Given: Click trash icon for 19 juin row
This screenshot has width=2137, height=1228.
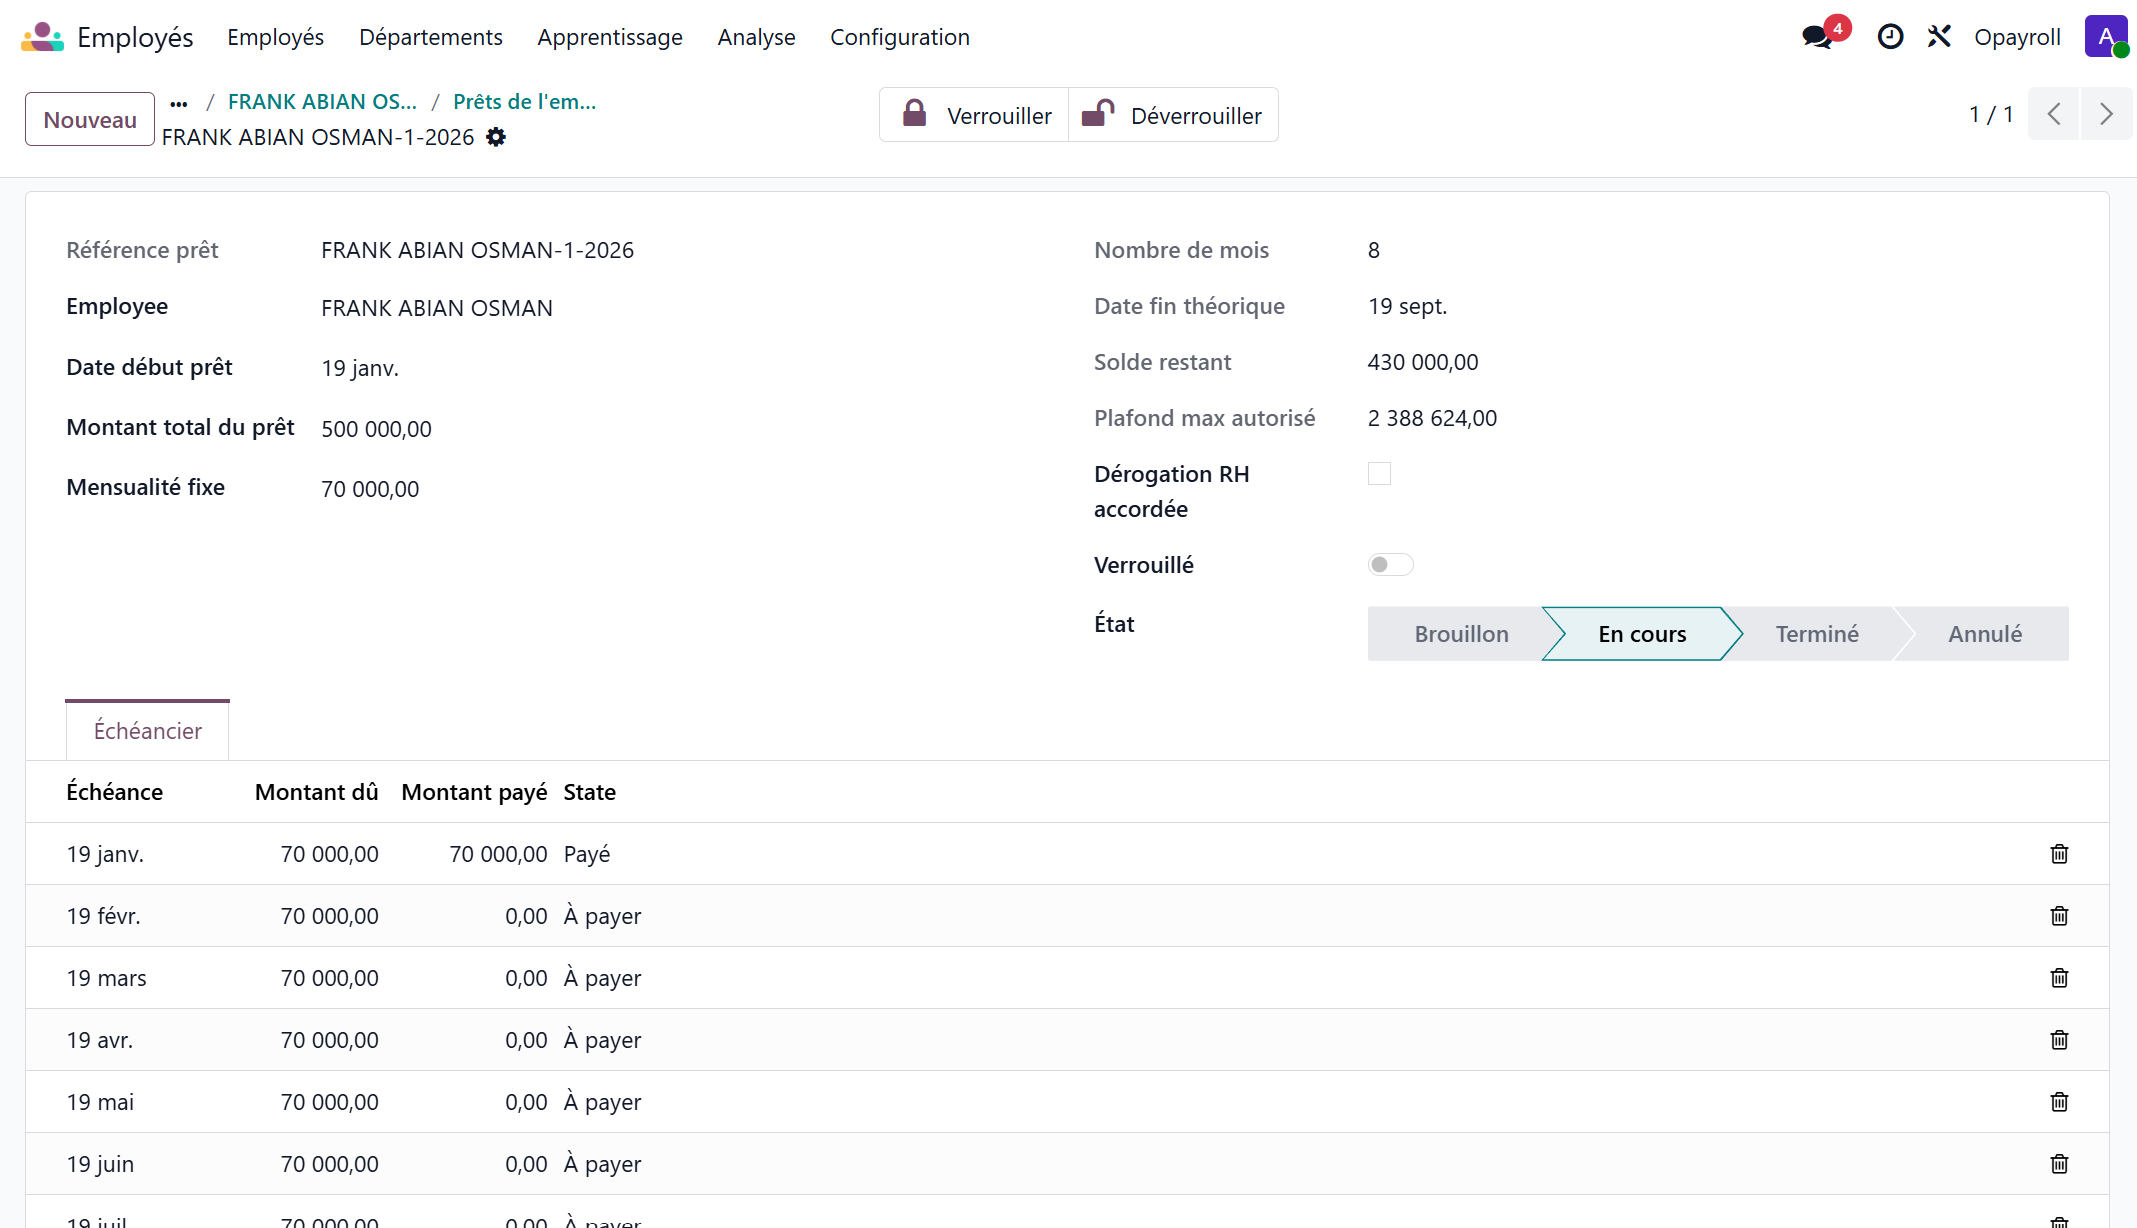Looking at the screenshot, I should pyautogui.click(x=2059, y=1164).
